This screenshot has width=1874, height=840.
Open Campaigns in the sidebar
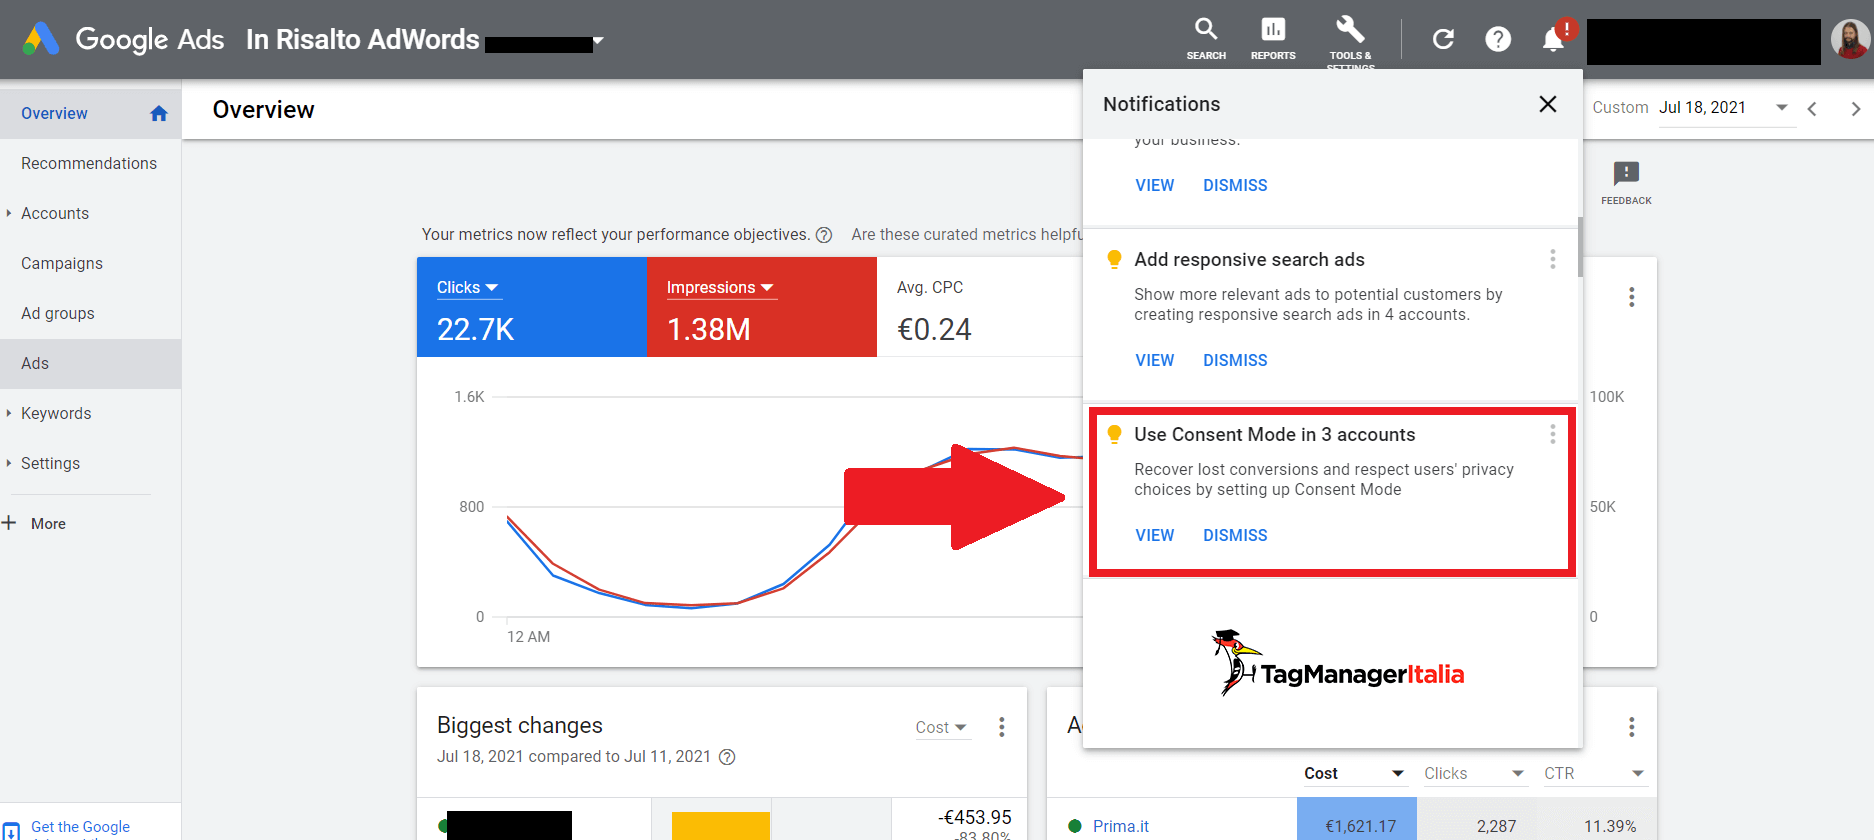[90, 263]
